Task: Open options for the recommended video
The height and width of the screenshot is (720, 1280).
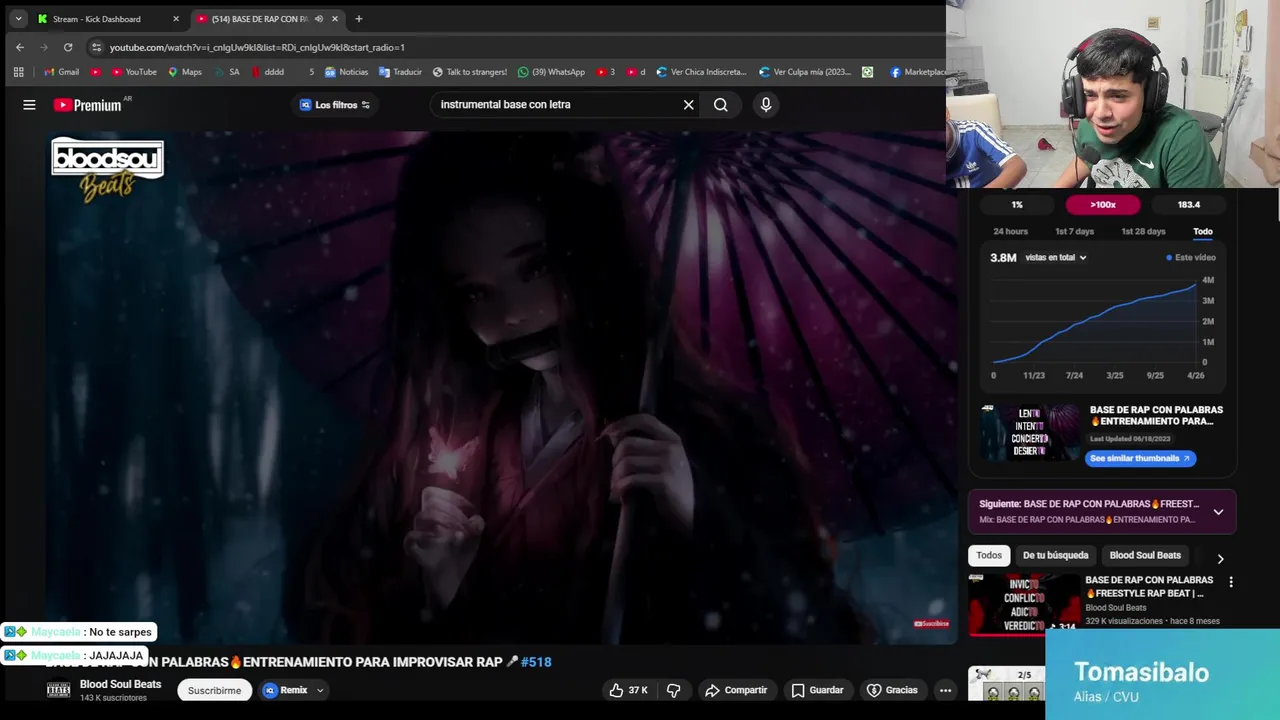Action: 1231,582
